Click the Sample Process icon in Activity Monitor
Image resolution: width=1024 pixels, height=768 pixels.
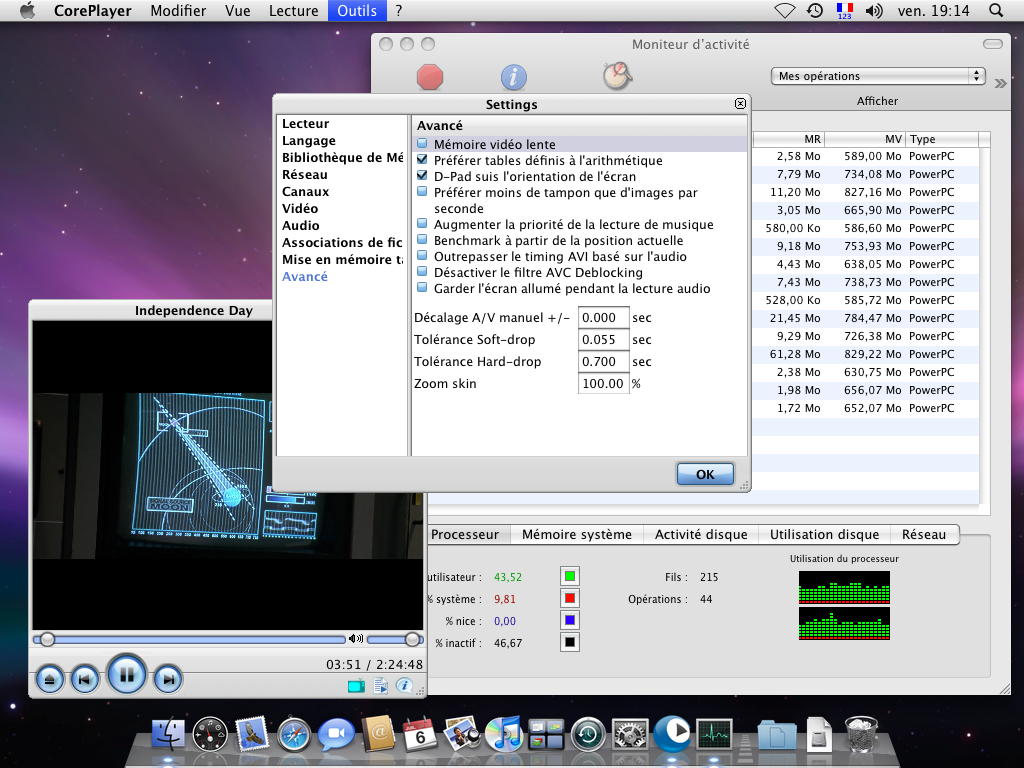click(617, 76)
